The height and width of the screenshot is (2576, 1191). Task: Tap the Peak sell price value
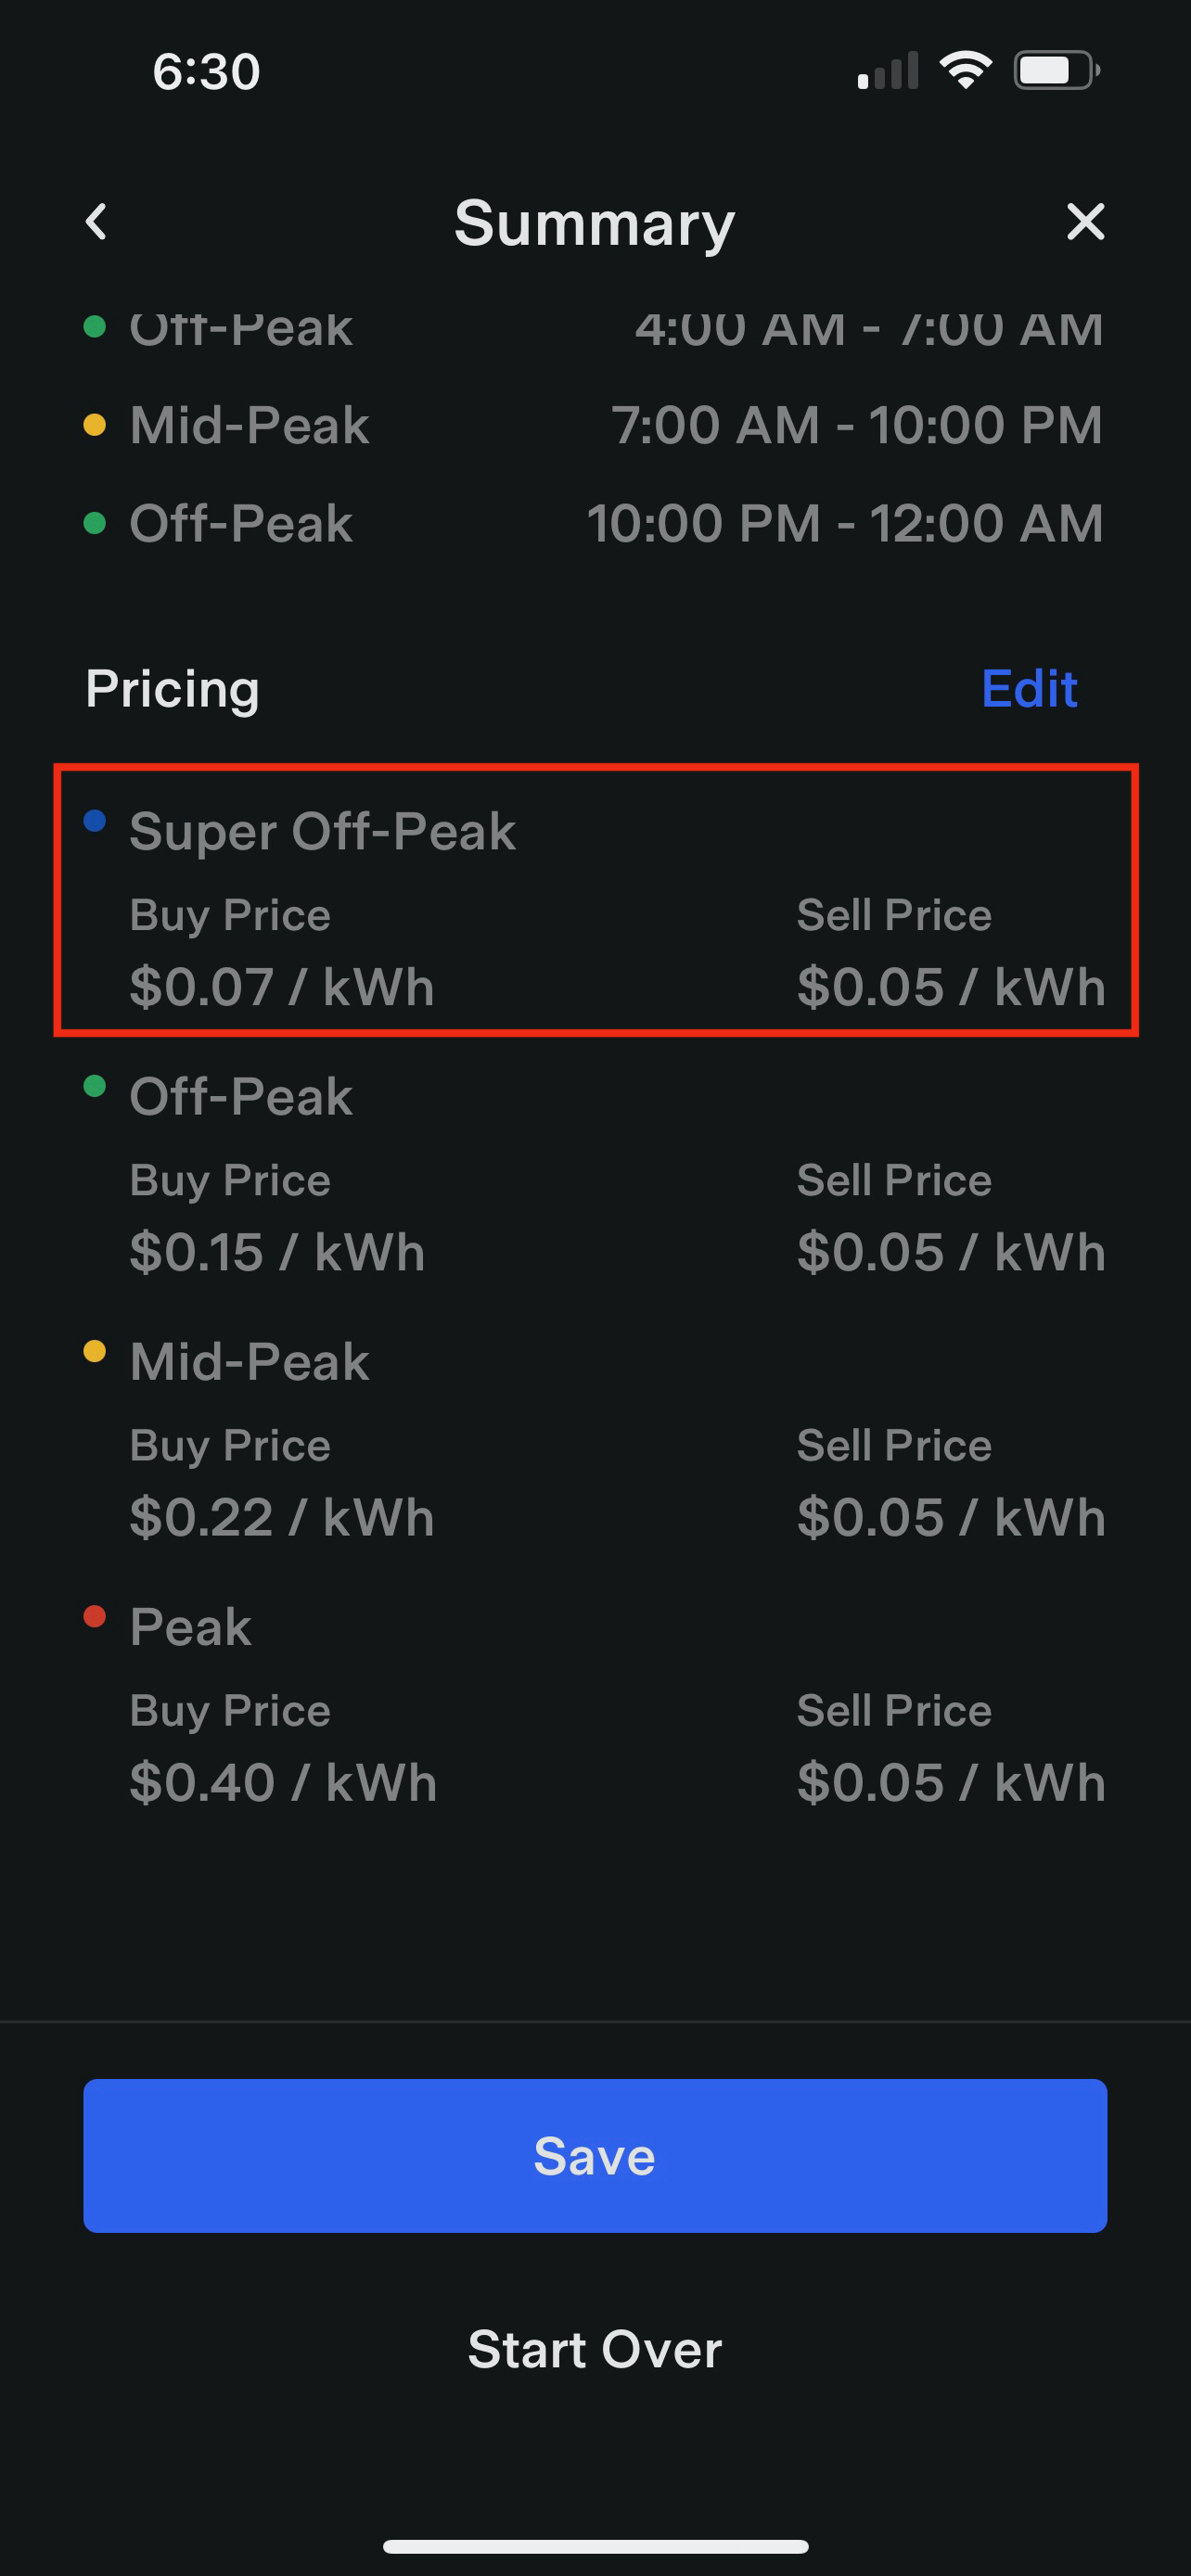[950, 1782]
